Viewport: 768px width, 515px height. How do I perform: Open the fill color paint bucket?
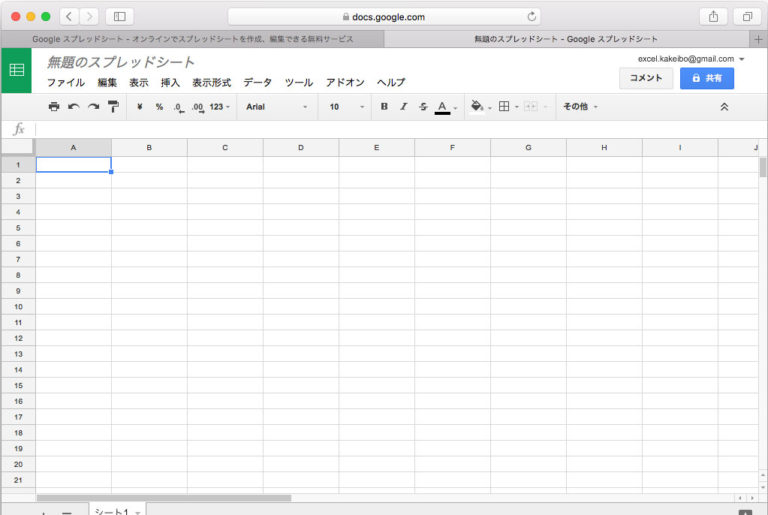tap(477, 107)
